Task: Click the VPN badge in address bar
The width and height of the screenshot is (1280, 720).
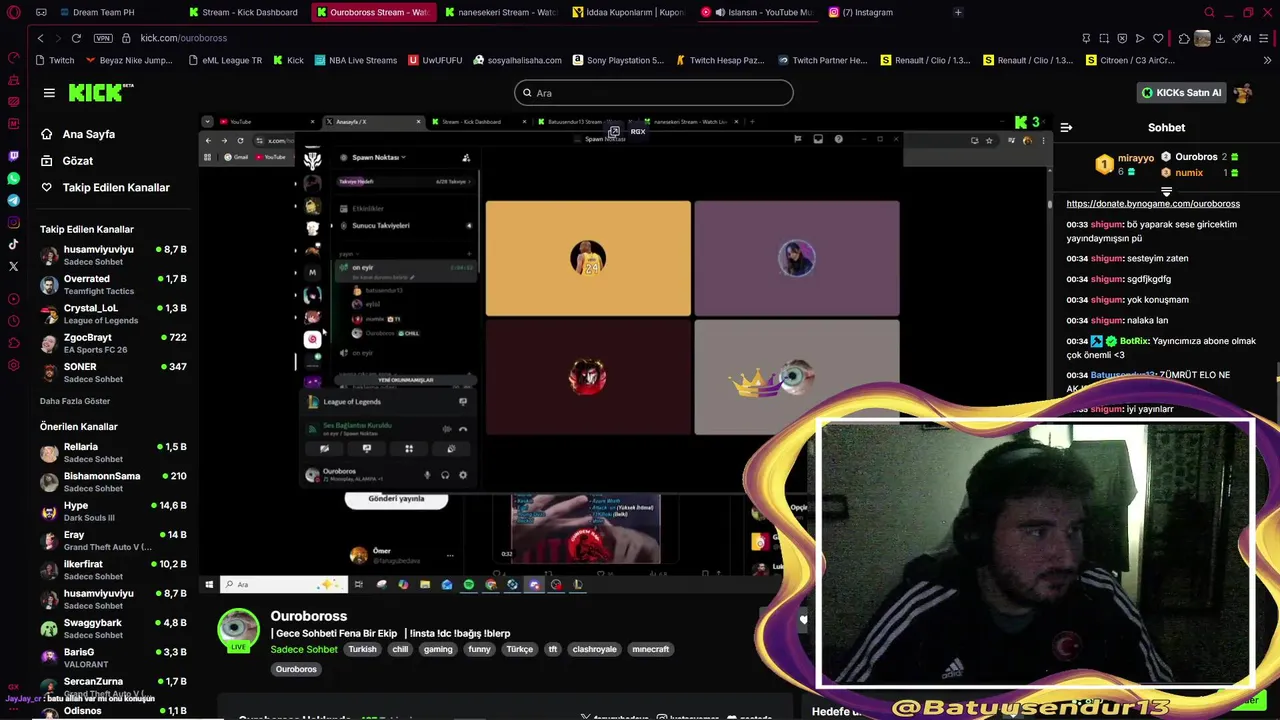Action: 103,38
